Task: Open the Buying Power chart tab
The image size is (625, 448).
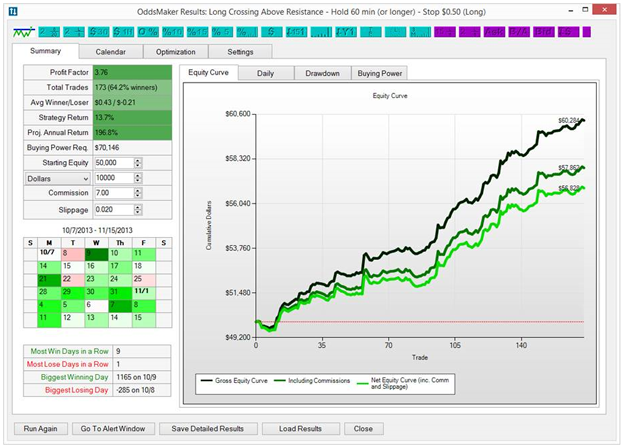Action: pos(379,73)
